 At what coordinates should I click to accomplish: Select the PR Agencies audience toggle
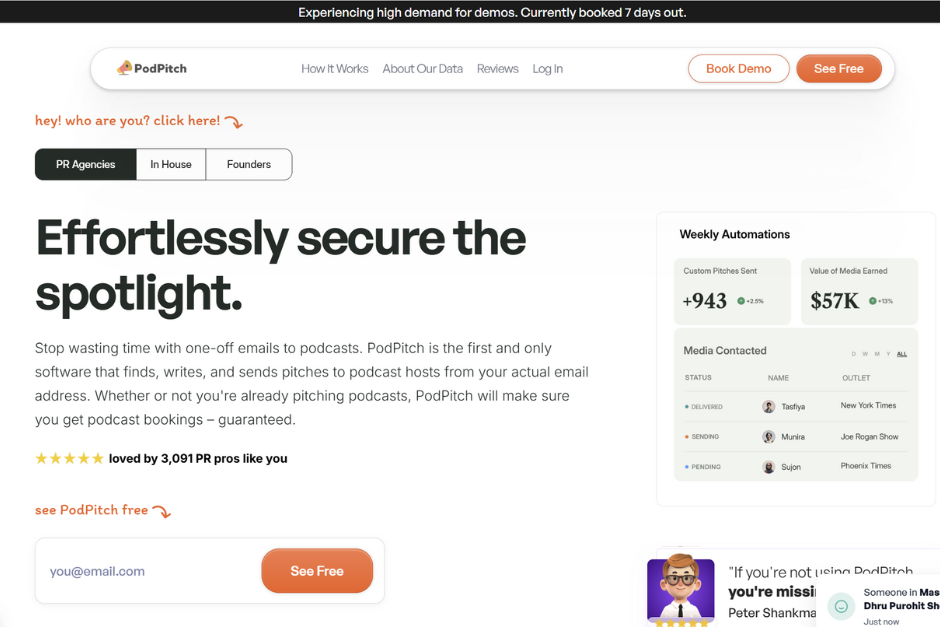(x=85, y=164)
